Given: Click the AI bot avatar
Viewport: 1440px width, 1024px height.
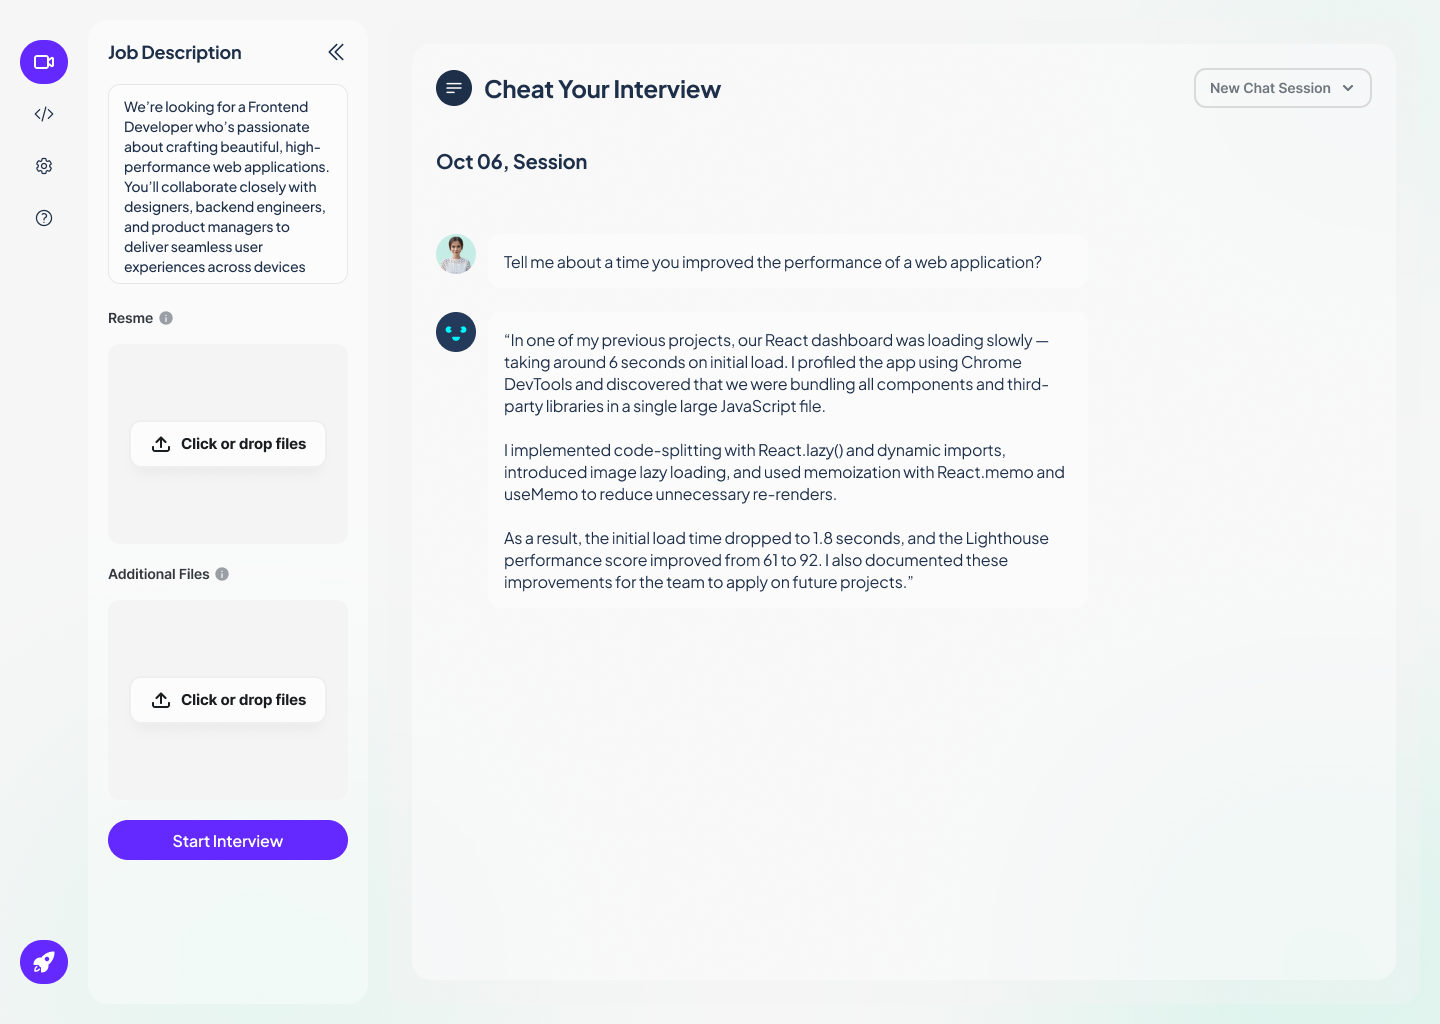Looking at the screenshot, I should tap(456, 332).
